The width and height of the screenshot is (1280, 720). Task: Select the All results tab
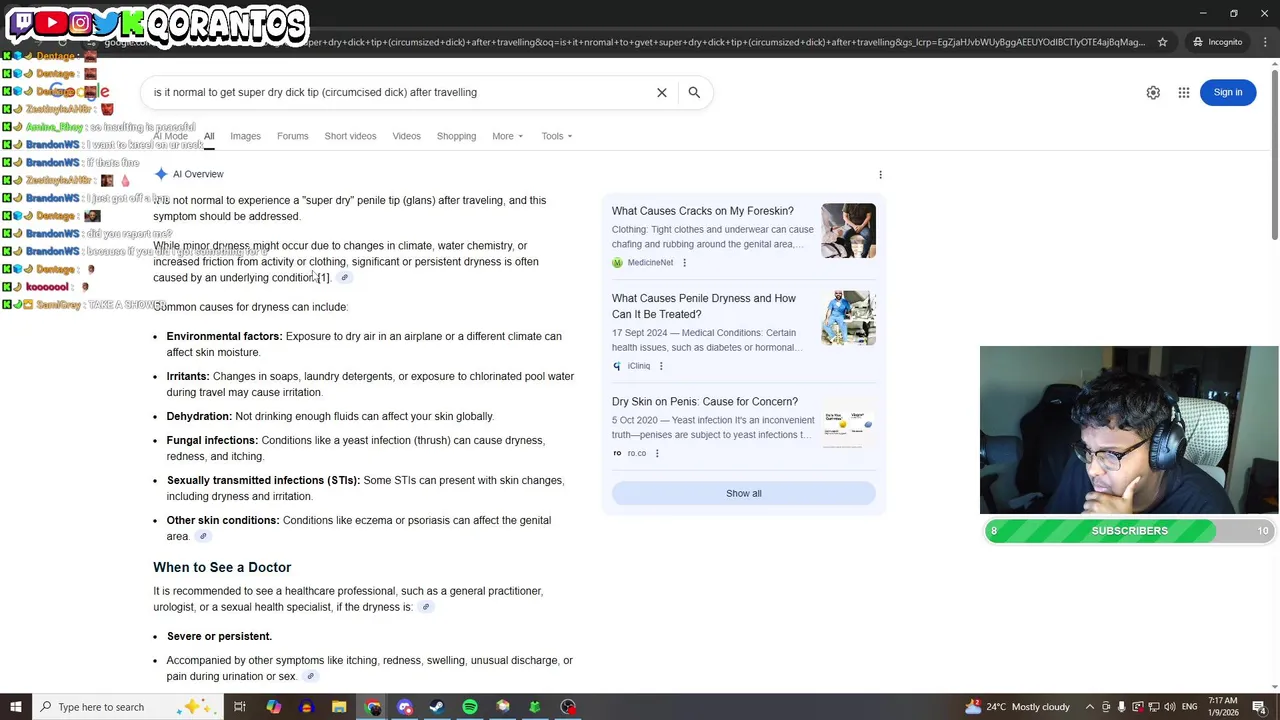209,136
